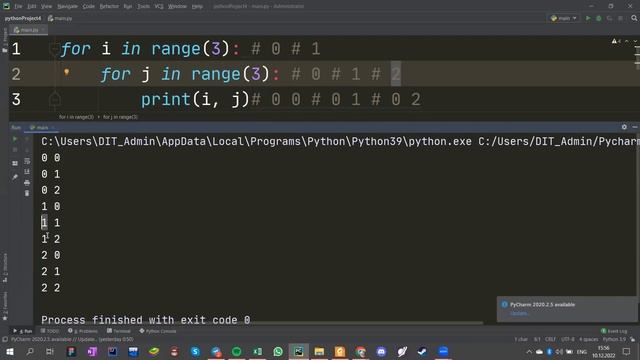Image resolution: width=640 pixels, height=360 pixels.
Task: Click the trash Clear All icon in Run panel
Action: (27, 193)
